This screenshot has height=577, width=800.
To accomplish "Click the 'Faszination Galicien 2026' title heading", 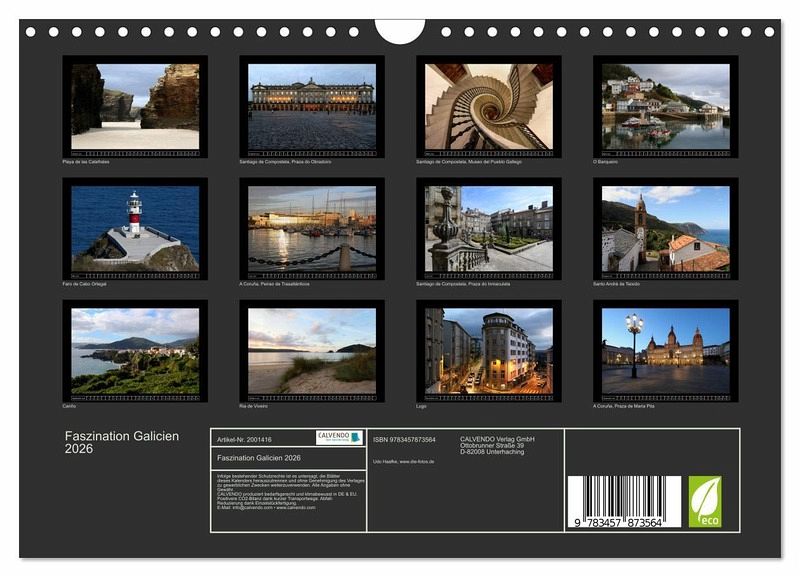I will 122,442.
